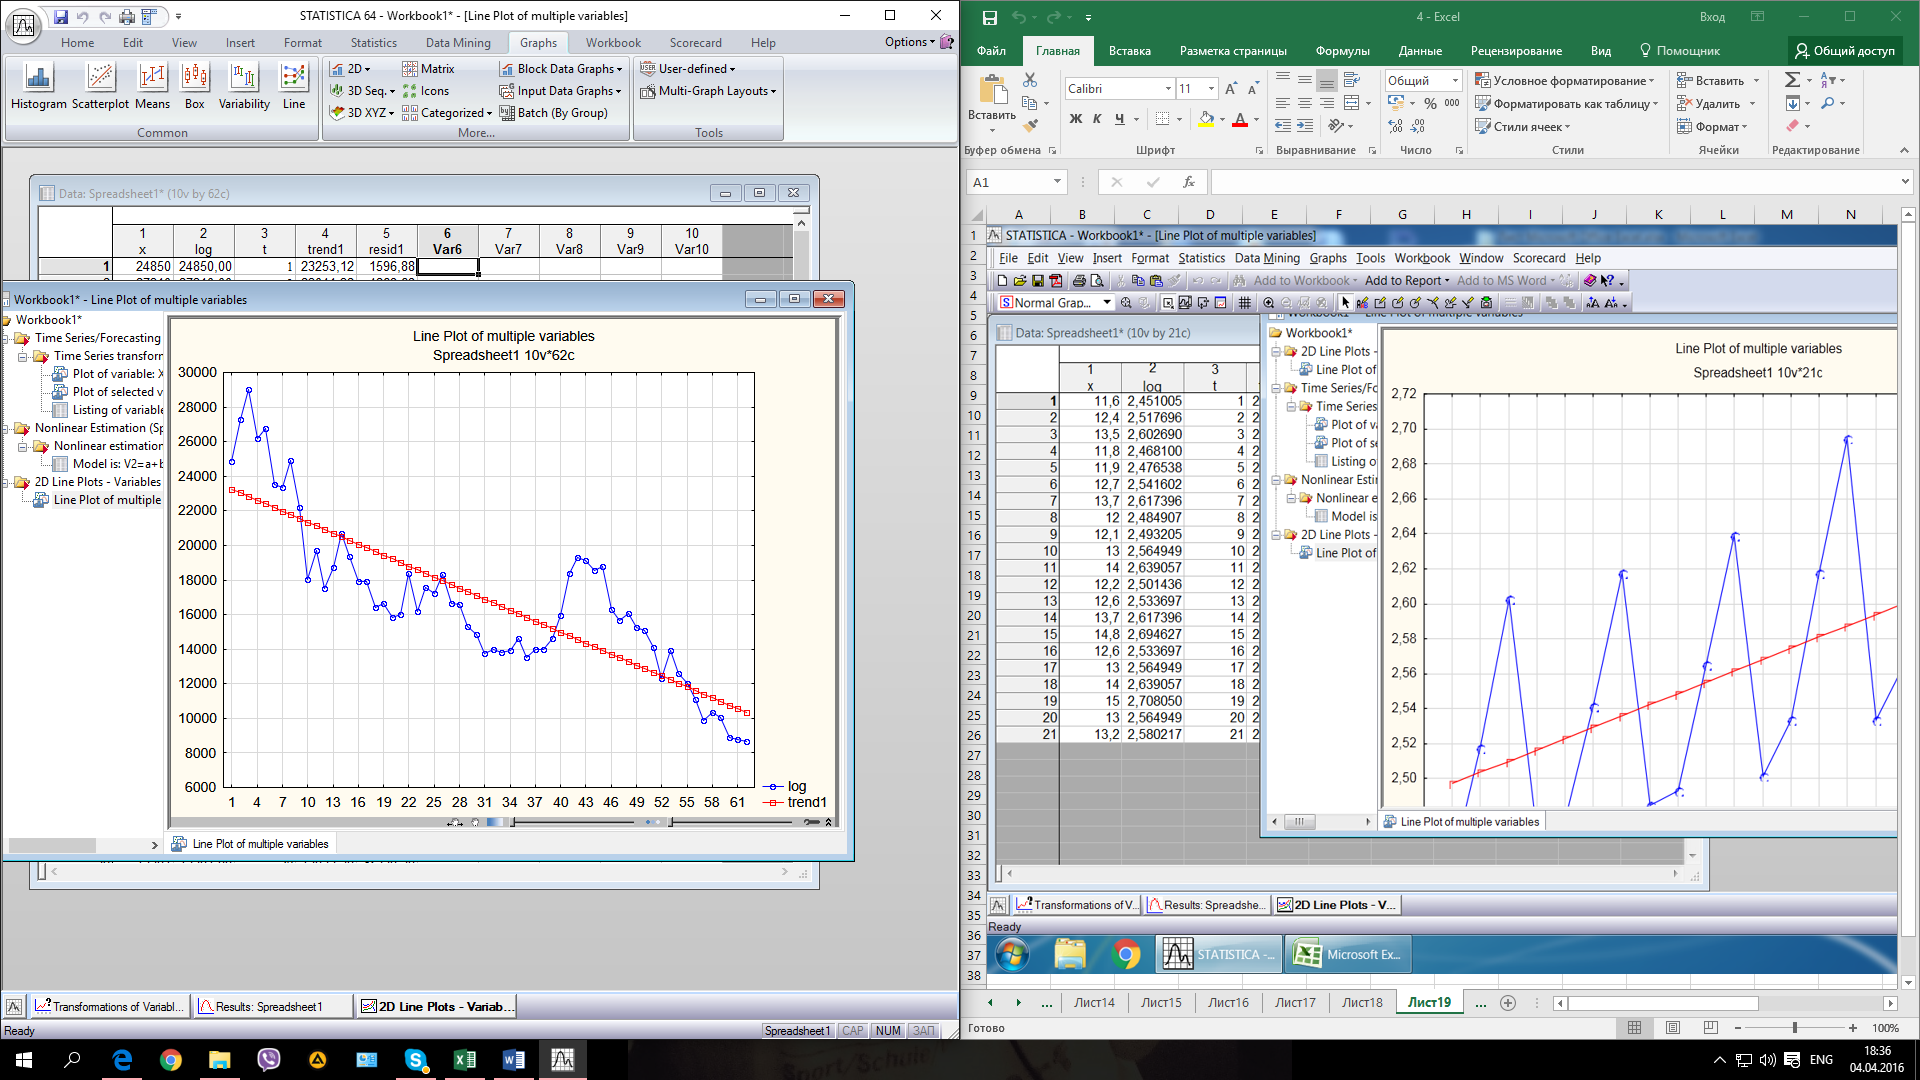
Task: Toggle underline formatting in Excel
Action: (x=1119, y=119)
